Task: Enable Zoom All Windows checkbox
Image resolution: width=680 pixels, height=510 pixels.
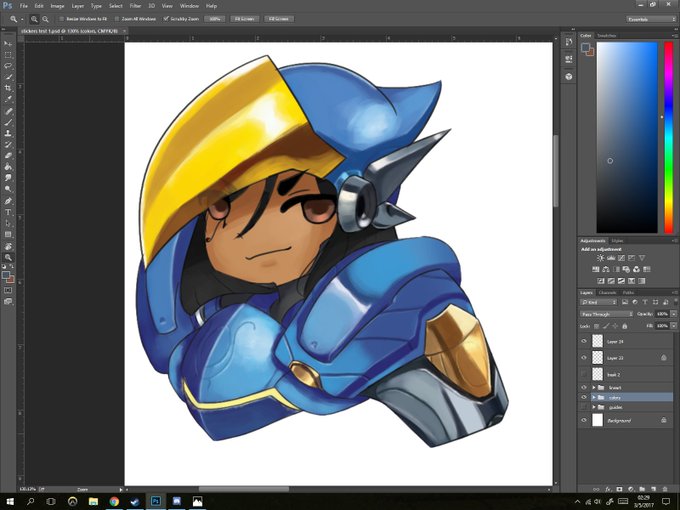Action: [117, 19]
